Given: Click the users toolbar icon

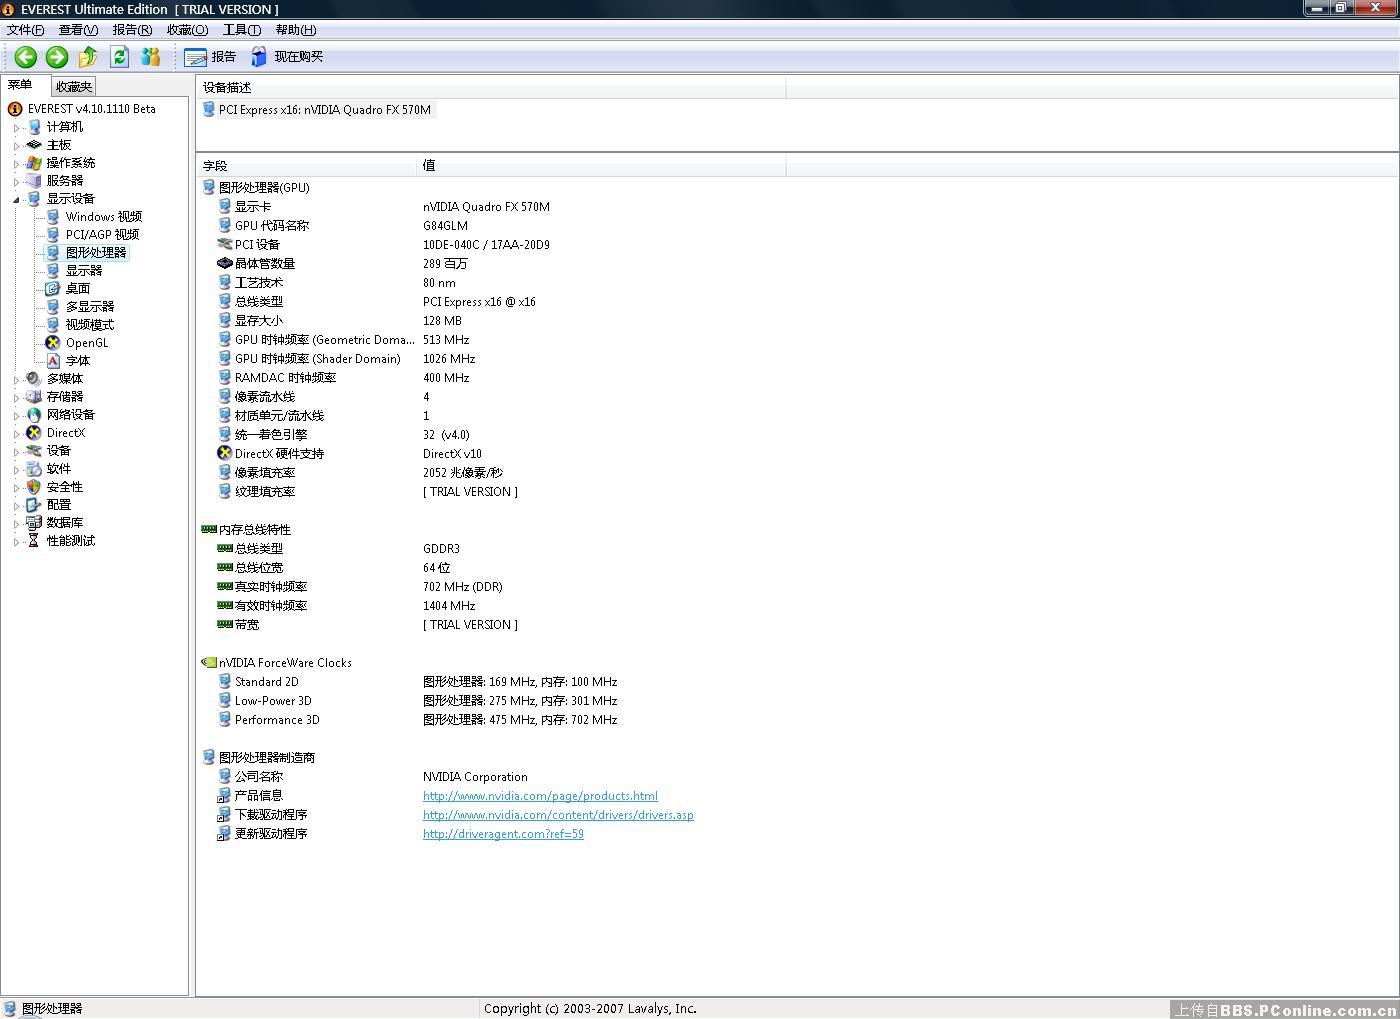Looking at the screenshot, I should pos(151,57).
